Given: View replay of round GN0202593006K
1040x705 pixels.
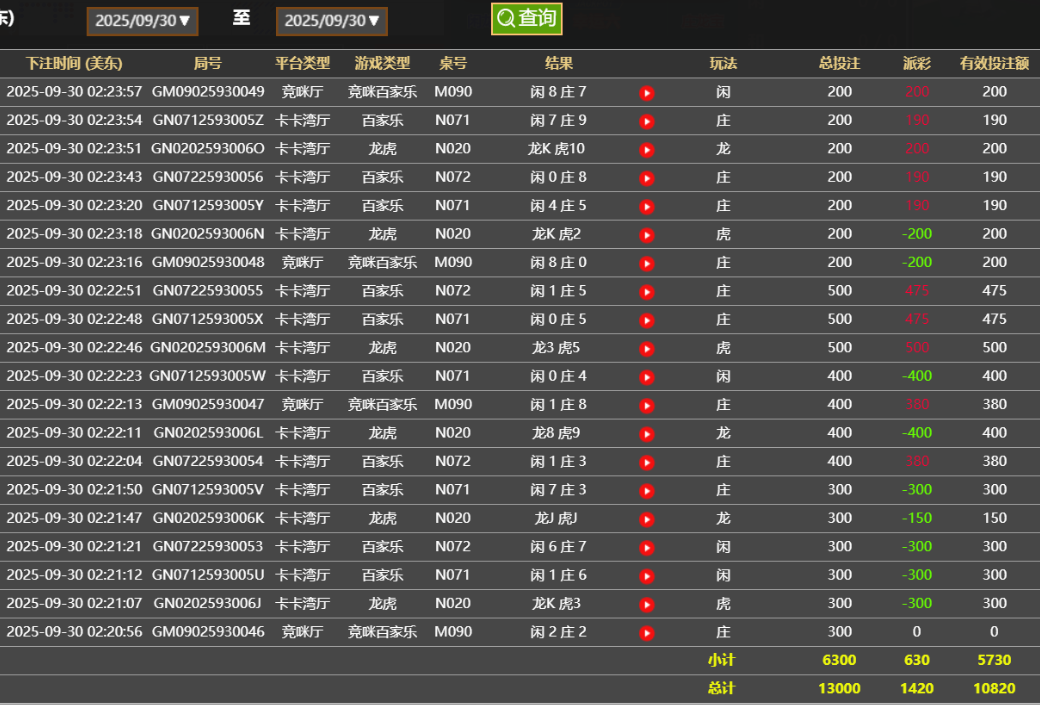Looking at the screenshot, I should (647, 518).
